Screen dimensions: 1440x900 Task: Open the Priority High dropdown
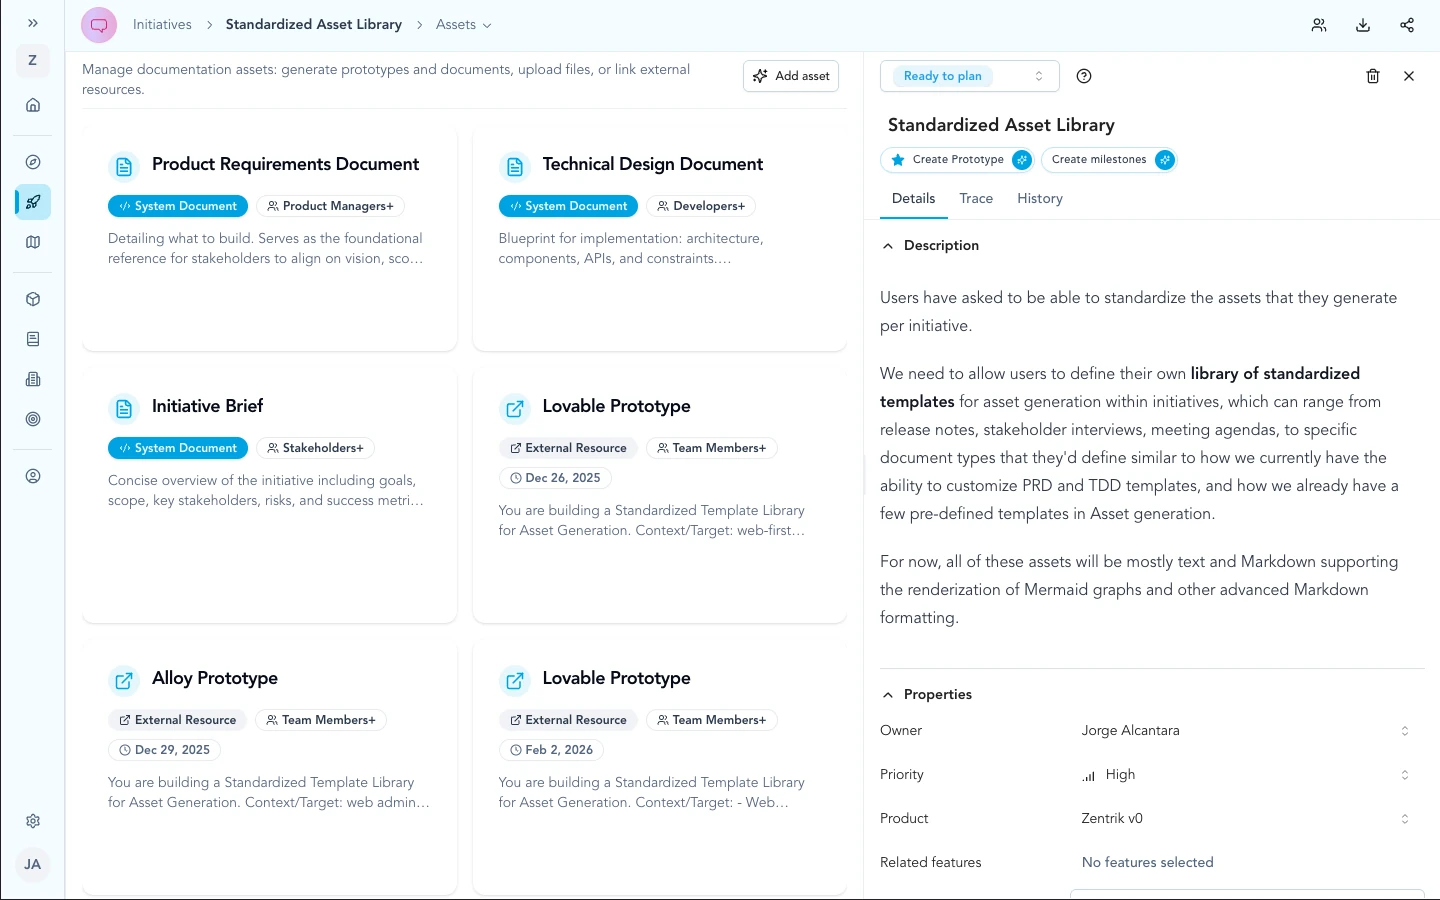point(1245,775)
